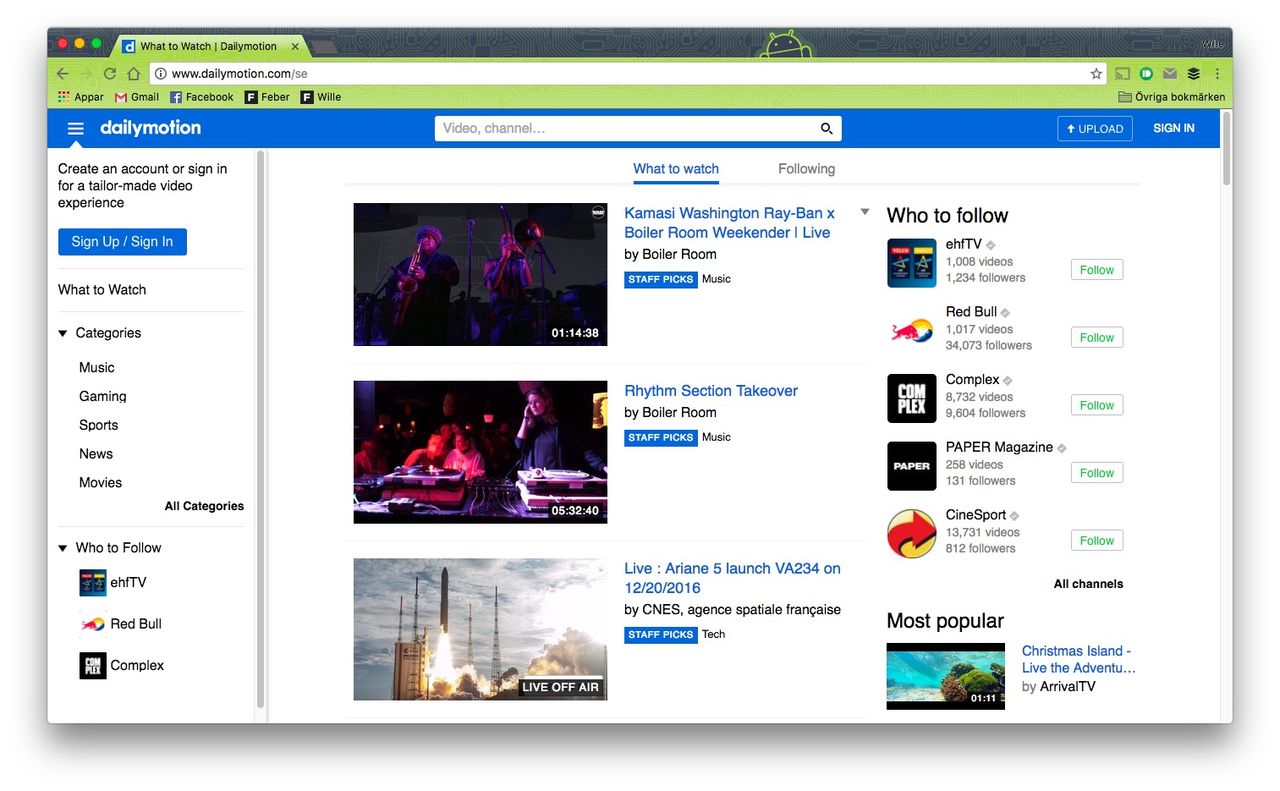Click the stacked layers extension icon

[x=1194, y=74]
